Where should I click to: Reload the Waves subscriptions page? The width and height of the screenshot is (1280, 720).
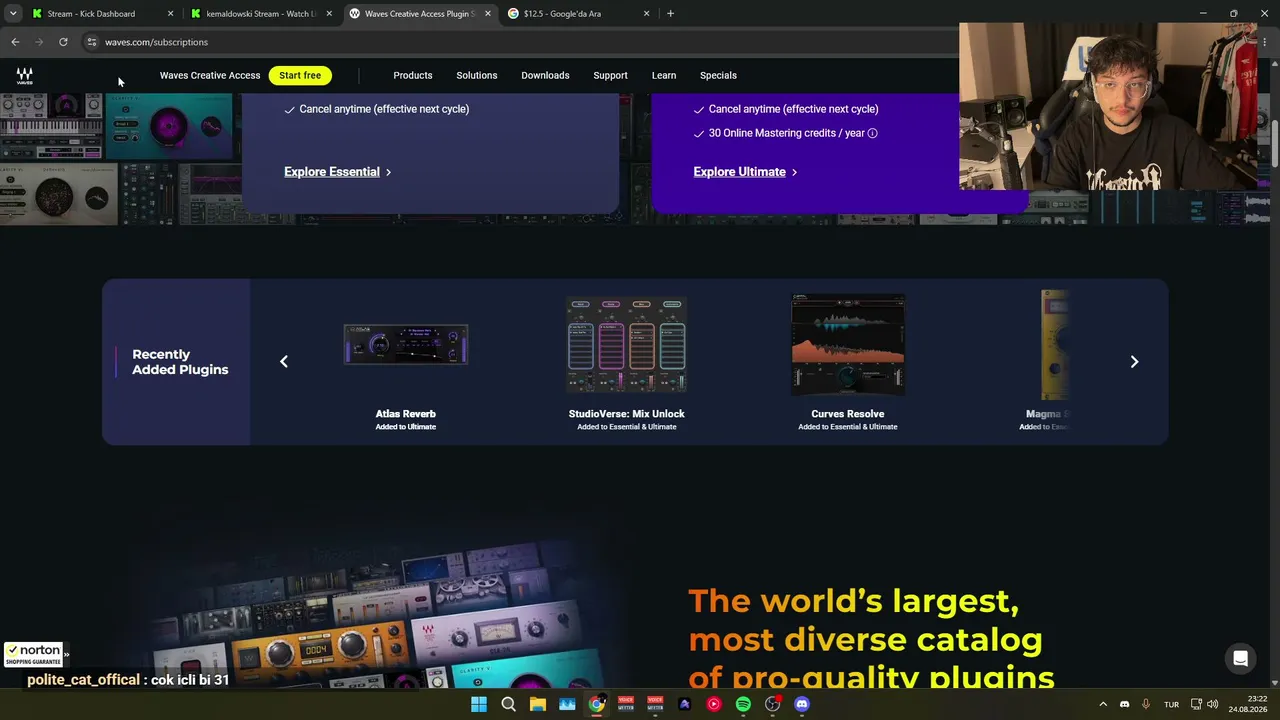[63, 42]
